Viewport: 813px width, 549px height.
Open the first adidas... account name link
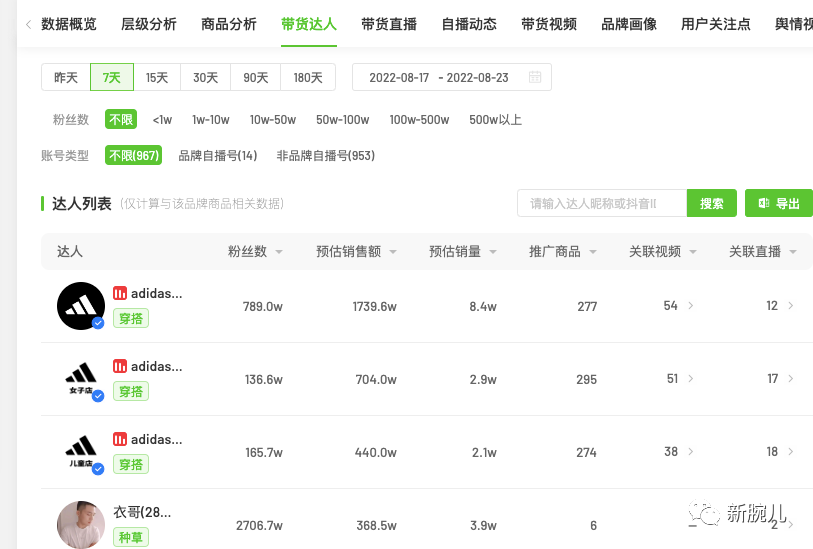click(157, 293)
